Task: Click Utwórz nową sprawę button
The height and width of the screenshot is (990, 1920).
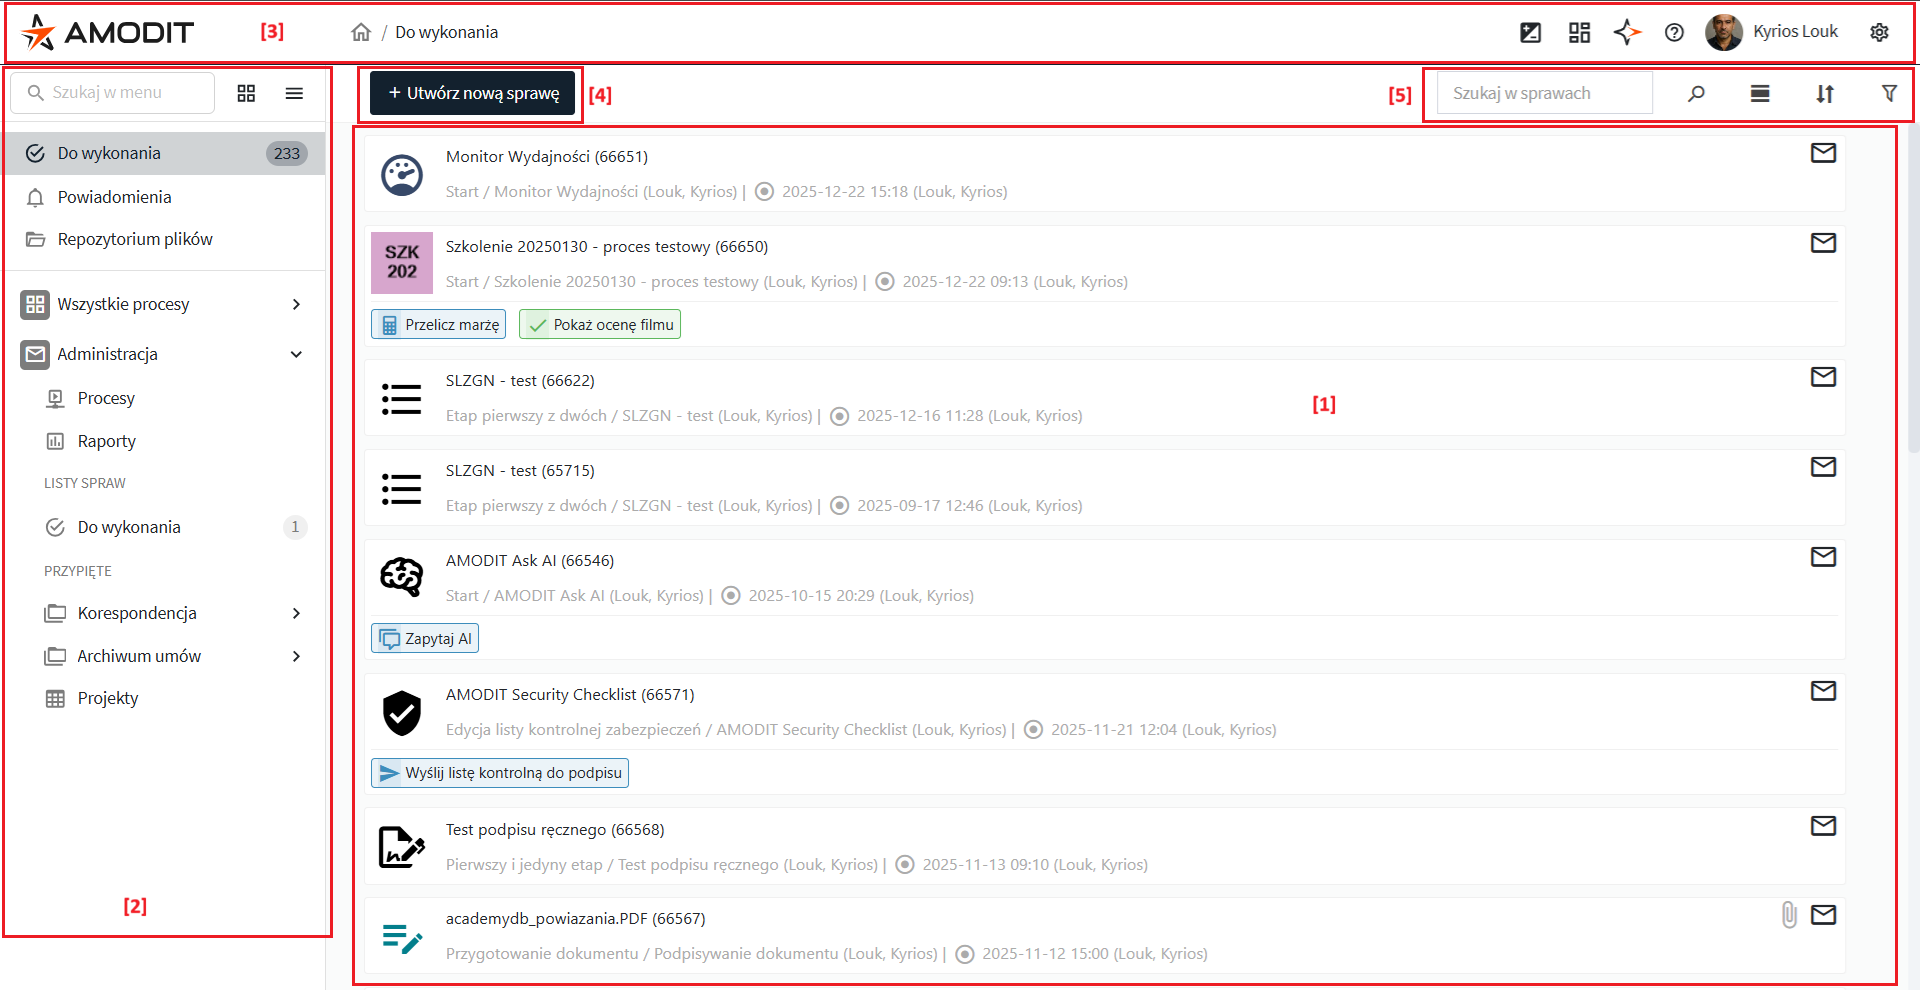Action: pos(473,93)
